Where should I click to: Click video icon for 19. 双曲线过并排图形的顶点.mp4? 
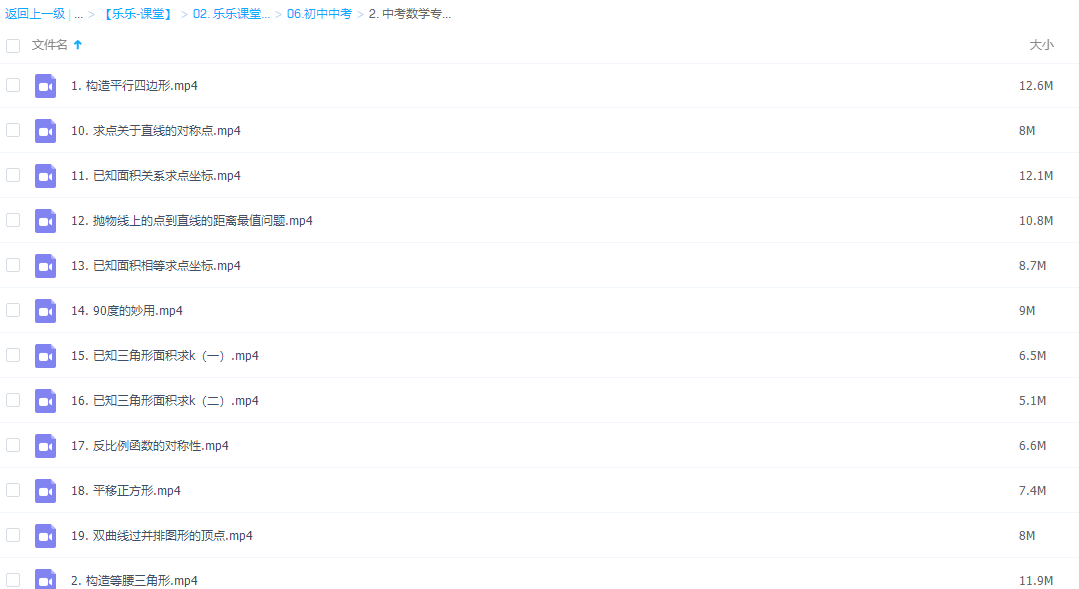(45, 536)
